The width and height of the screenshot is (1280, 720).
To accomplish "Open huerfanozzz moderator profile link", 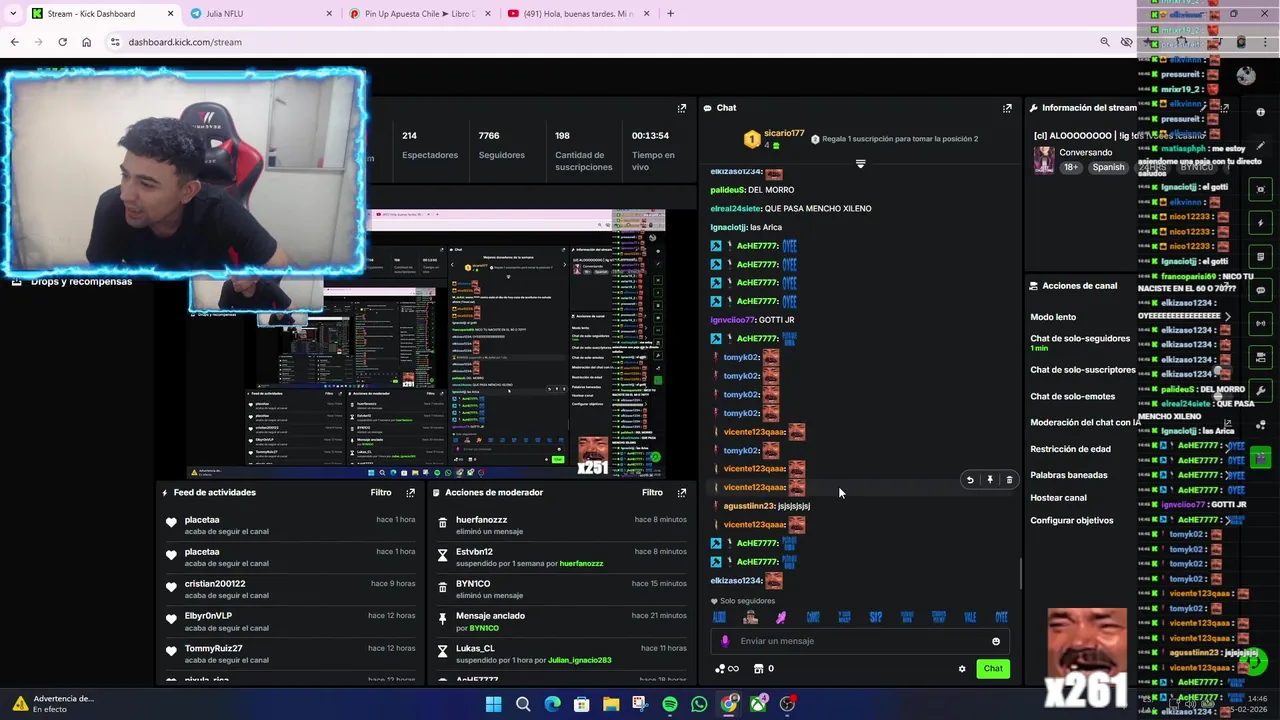I will click(581, 564).
